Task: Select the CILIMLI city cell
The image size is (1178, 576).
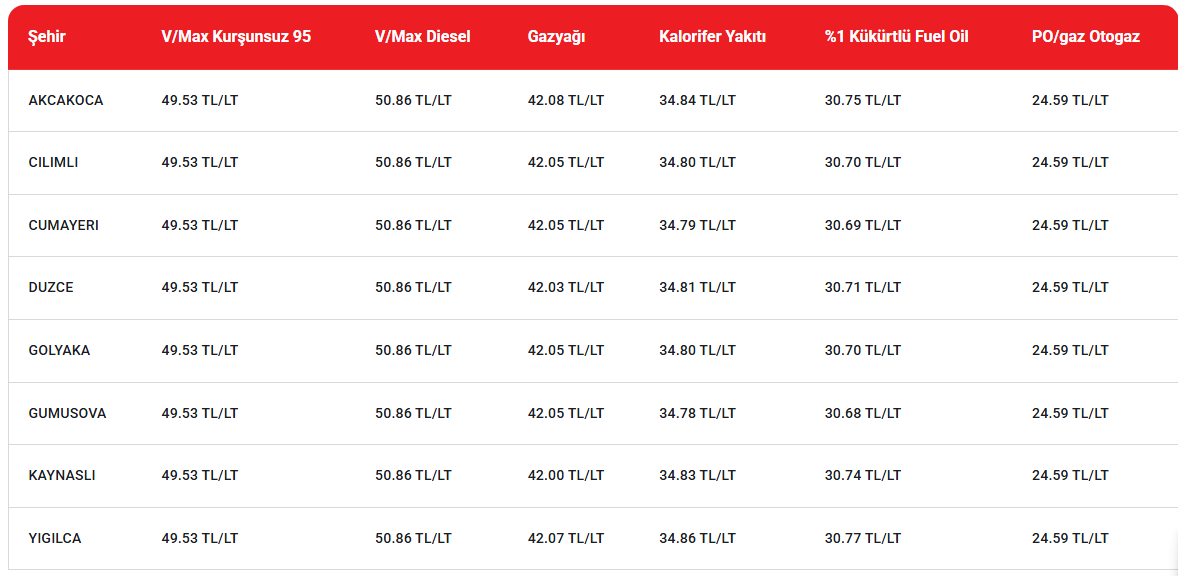Action: click(53, 162)
